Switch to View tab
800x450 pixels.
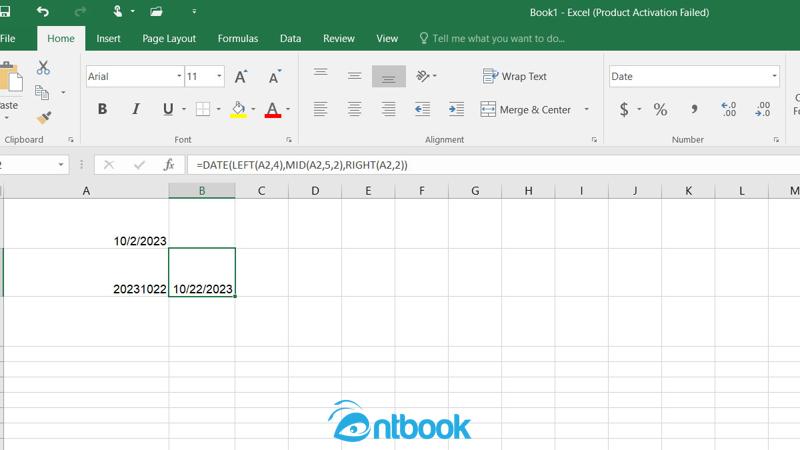click(387, 38)
